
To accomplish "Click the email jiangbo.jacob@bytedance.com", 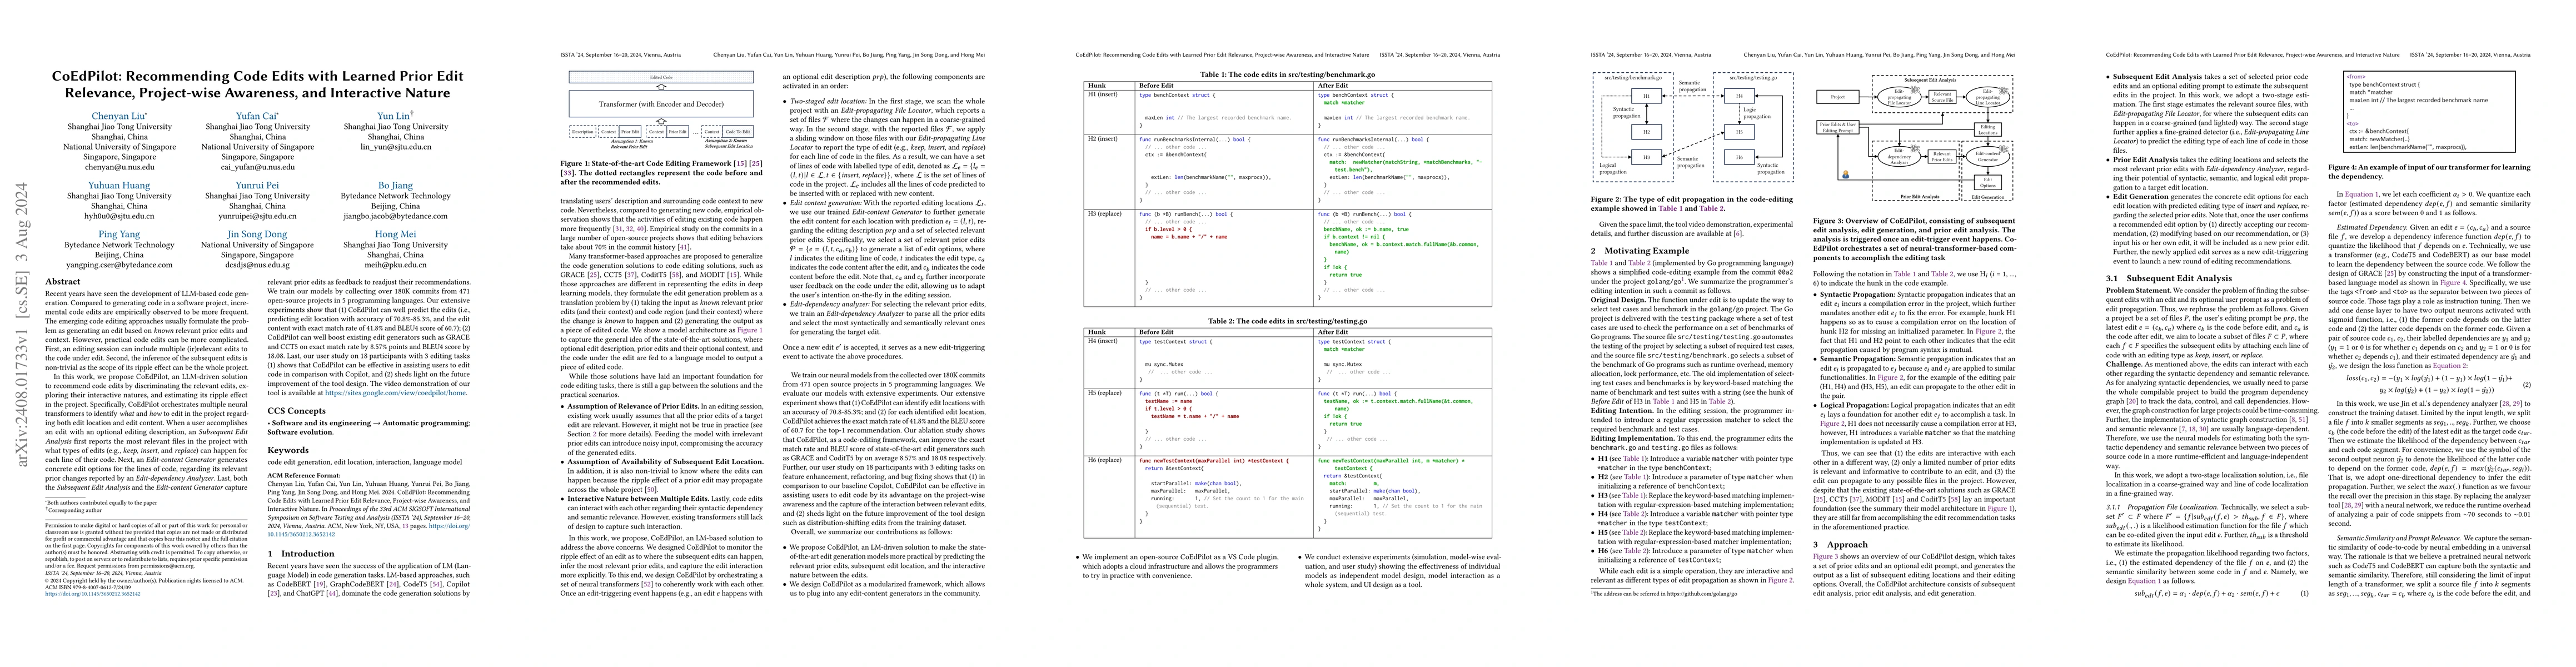I will tap(395, 216).
